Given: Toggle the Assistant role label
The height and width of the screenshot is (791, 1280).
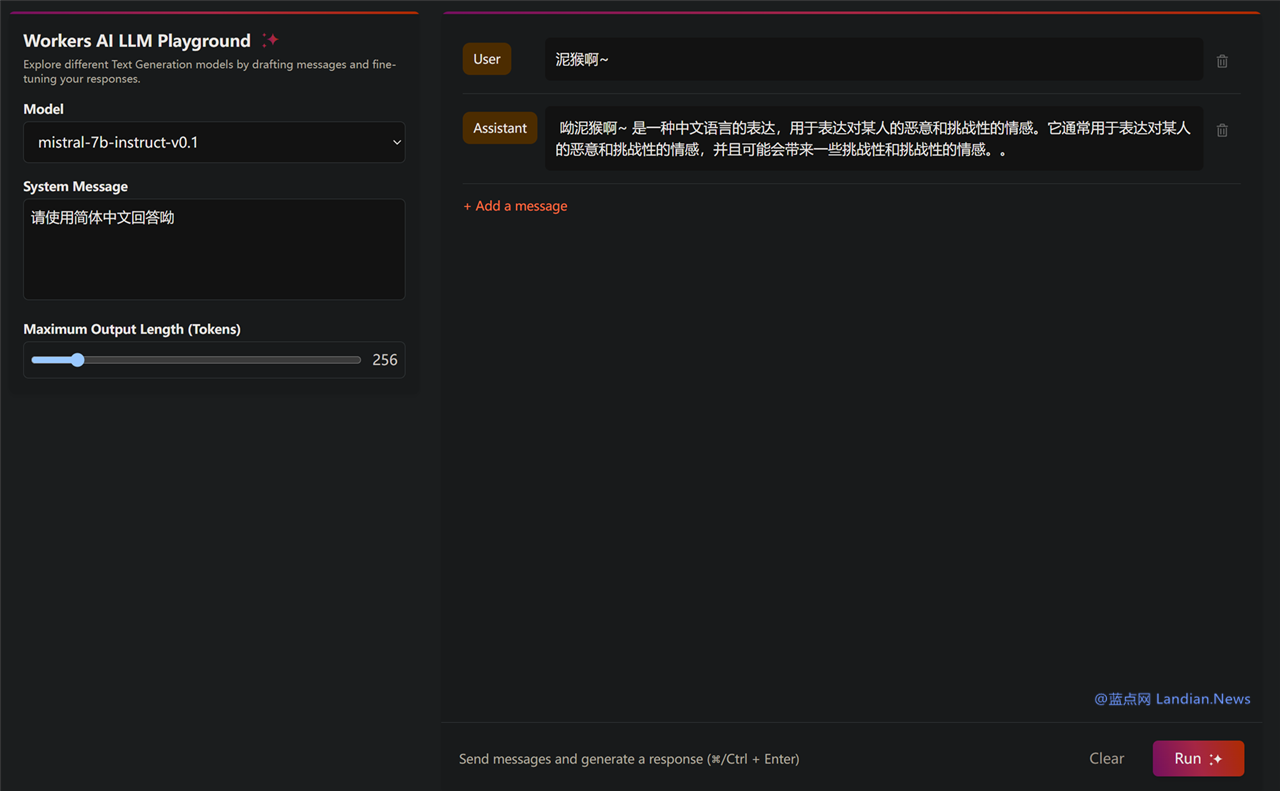Looking at the screenshot, I should (500, 128).
